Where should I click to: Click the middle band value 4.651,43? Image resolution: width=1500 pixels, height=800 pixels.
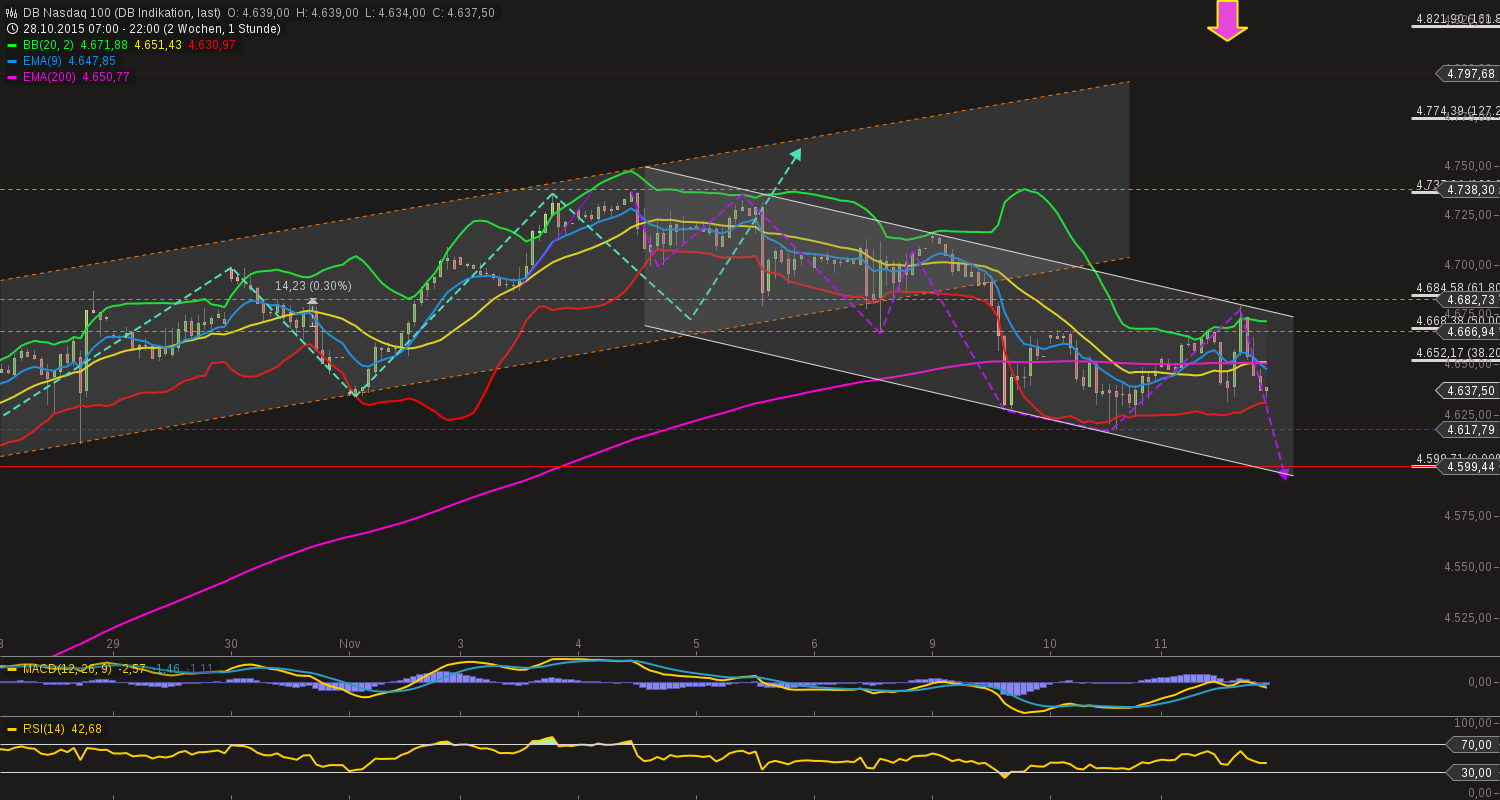coord(158,45)
